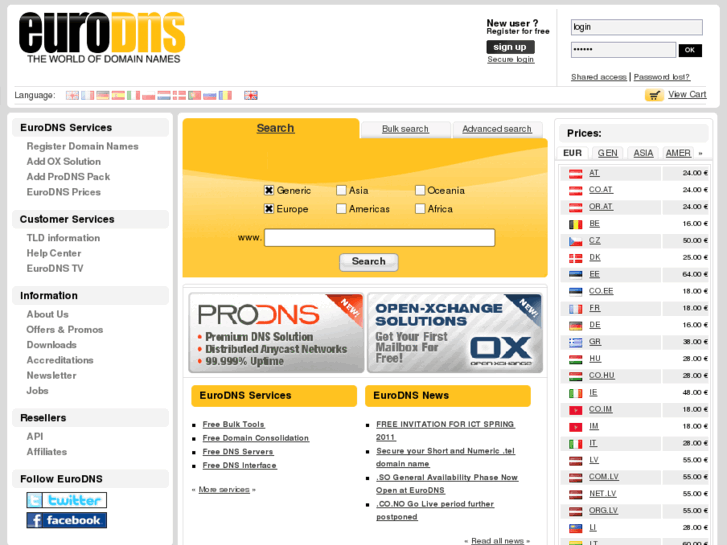Image resolution: width=727 pixels, height=545 pixels.
Task: Click the Belgian flag in BE row
Action: coord(575,224)
